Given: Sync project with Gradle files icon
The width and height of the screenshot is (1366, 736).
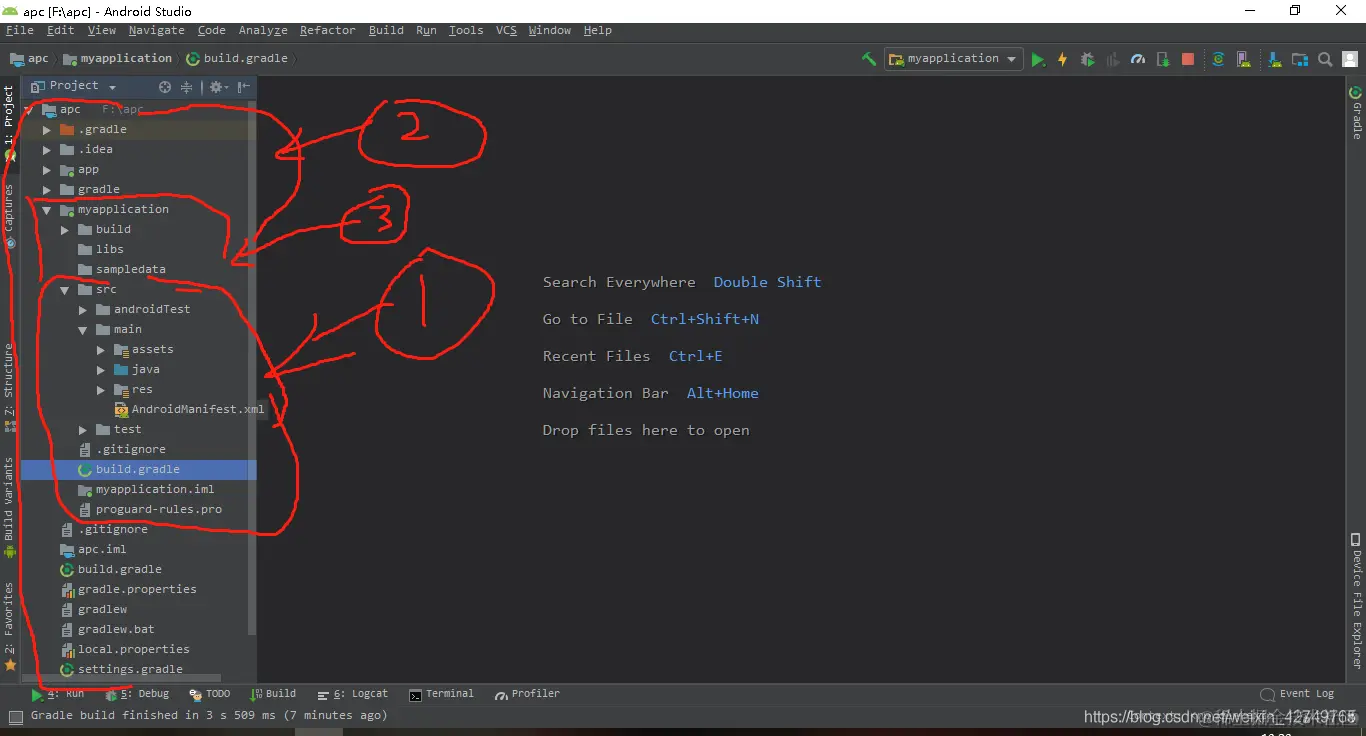Looking at the screenshot, I should [1218, 59].
